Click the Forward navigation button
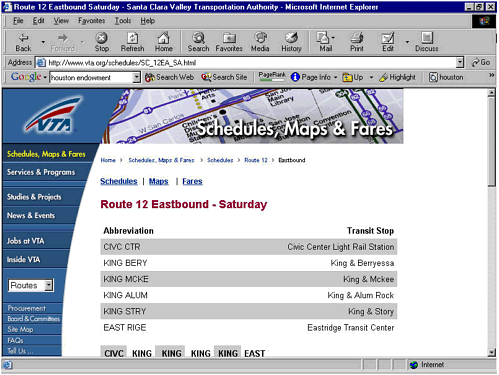The height and width of the screenshot is (375, 499). tap(63, 42)
